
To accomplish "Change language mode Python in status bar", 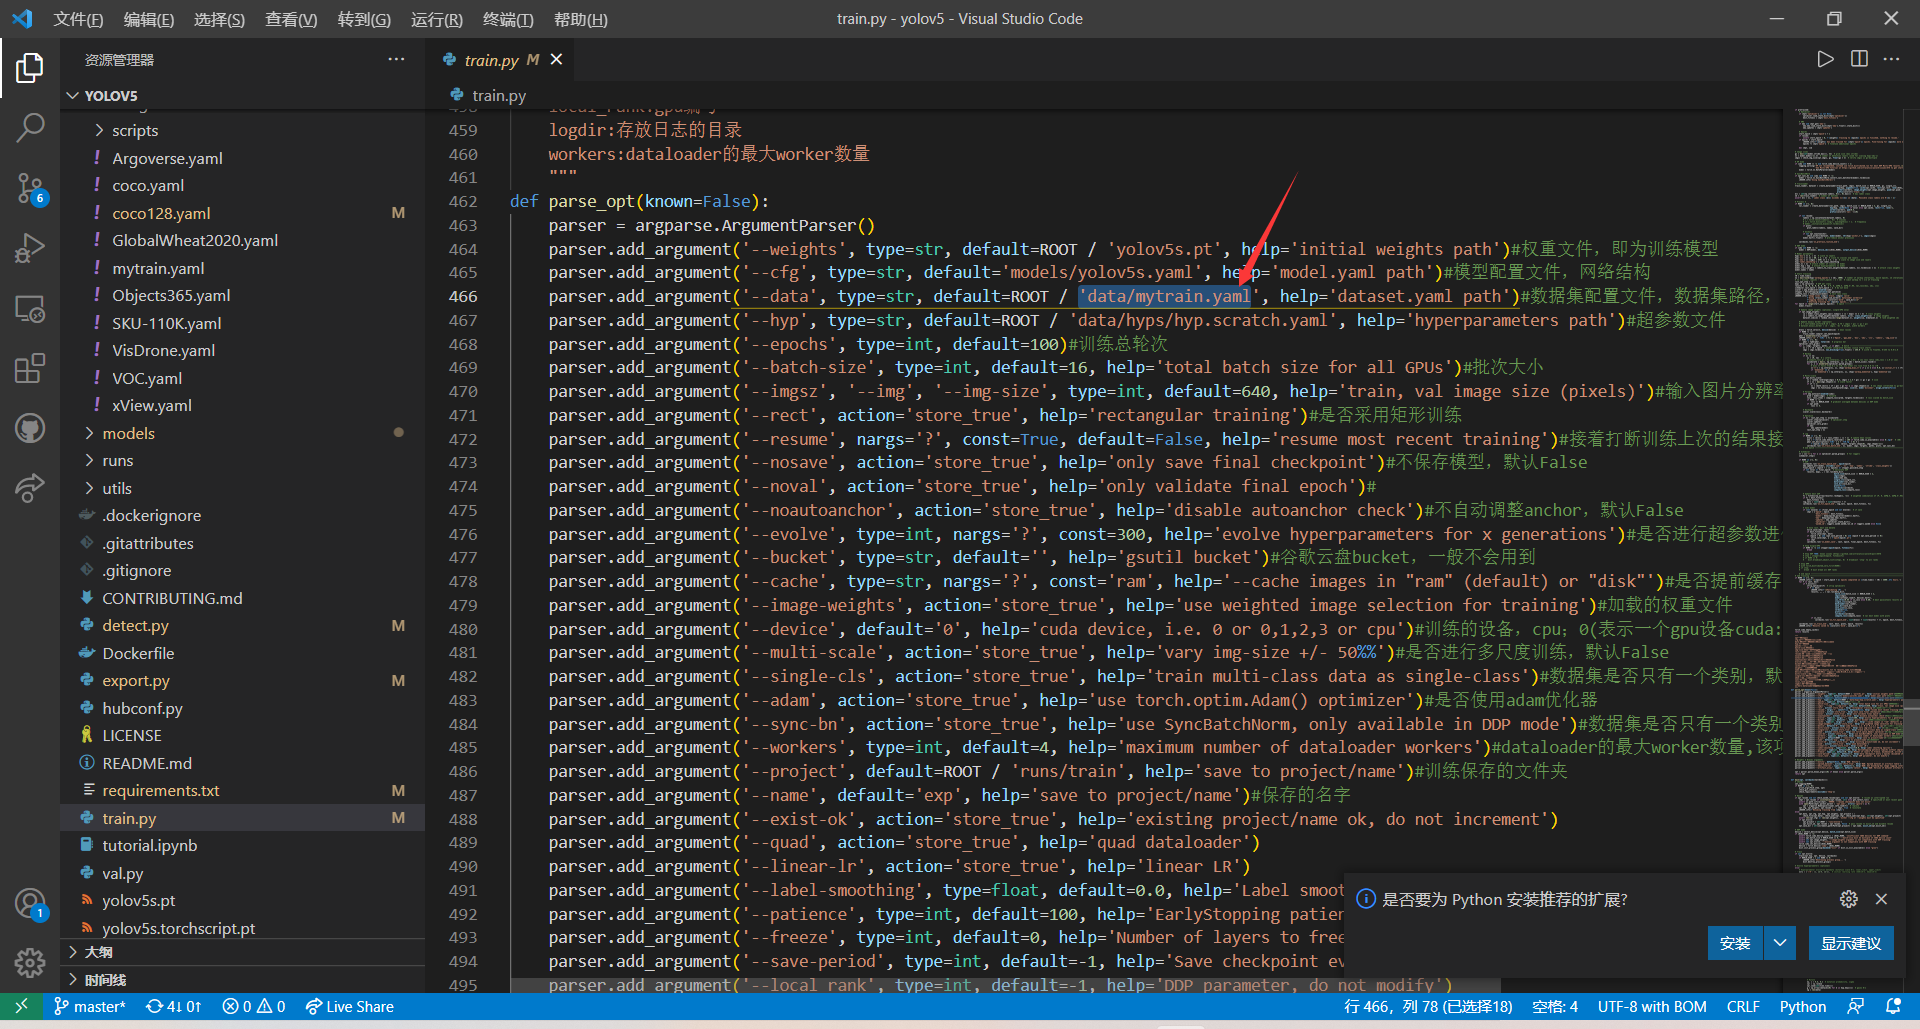I will [1803, 1006].
